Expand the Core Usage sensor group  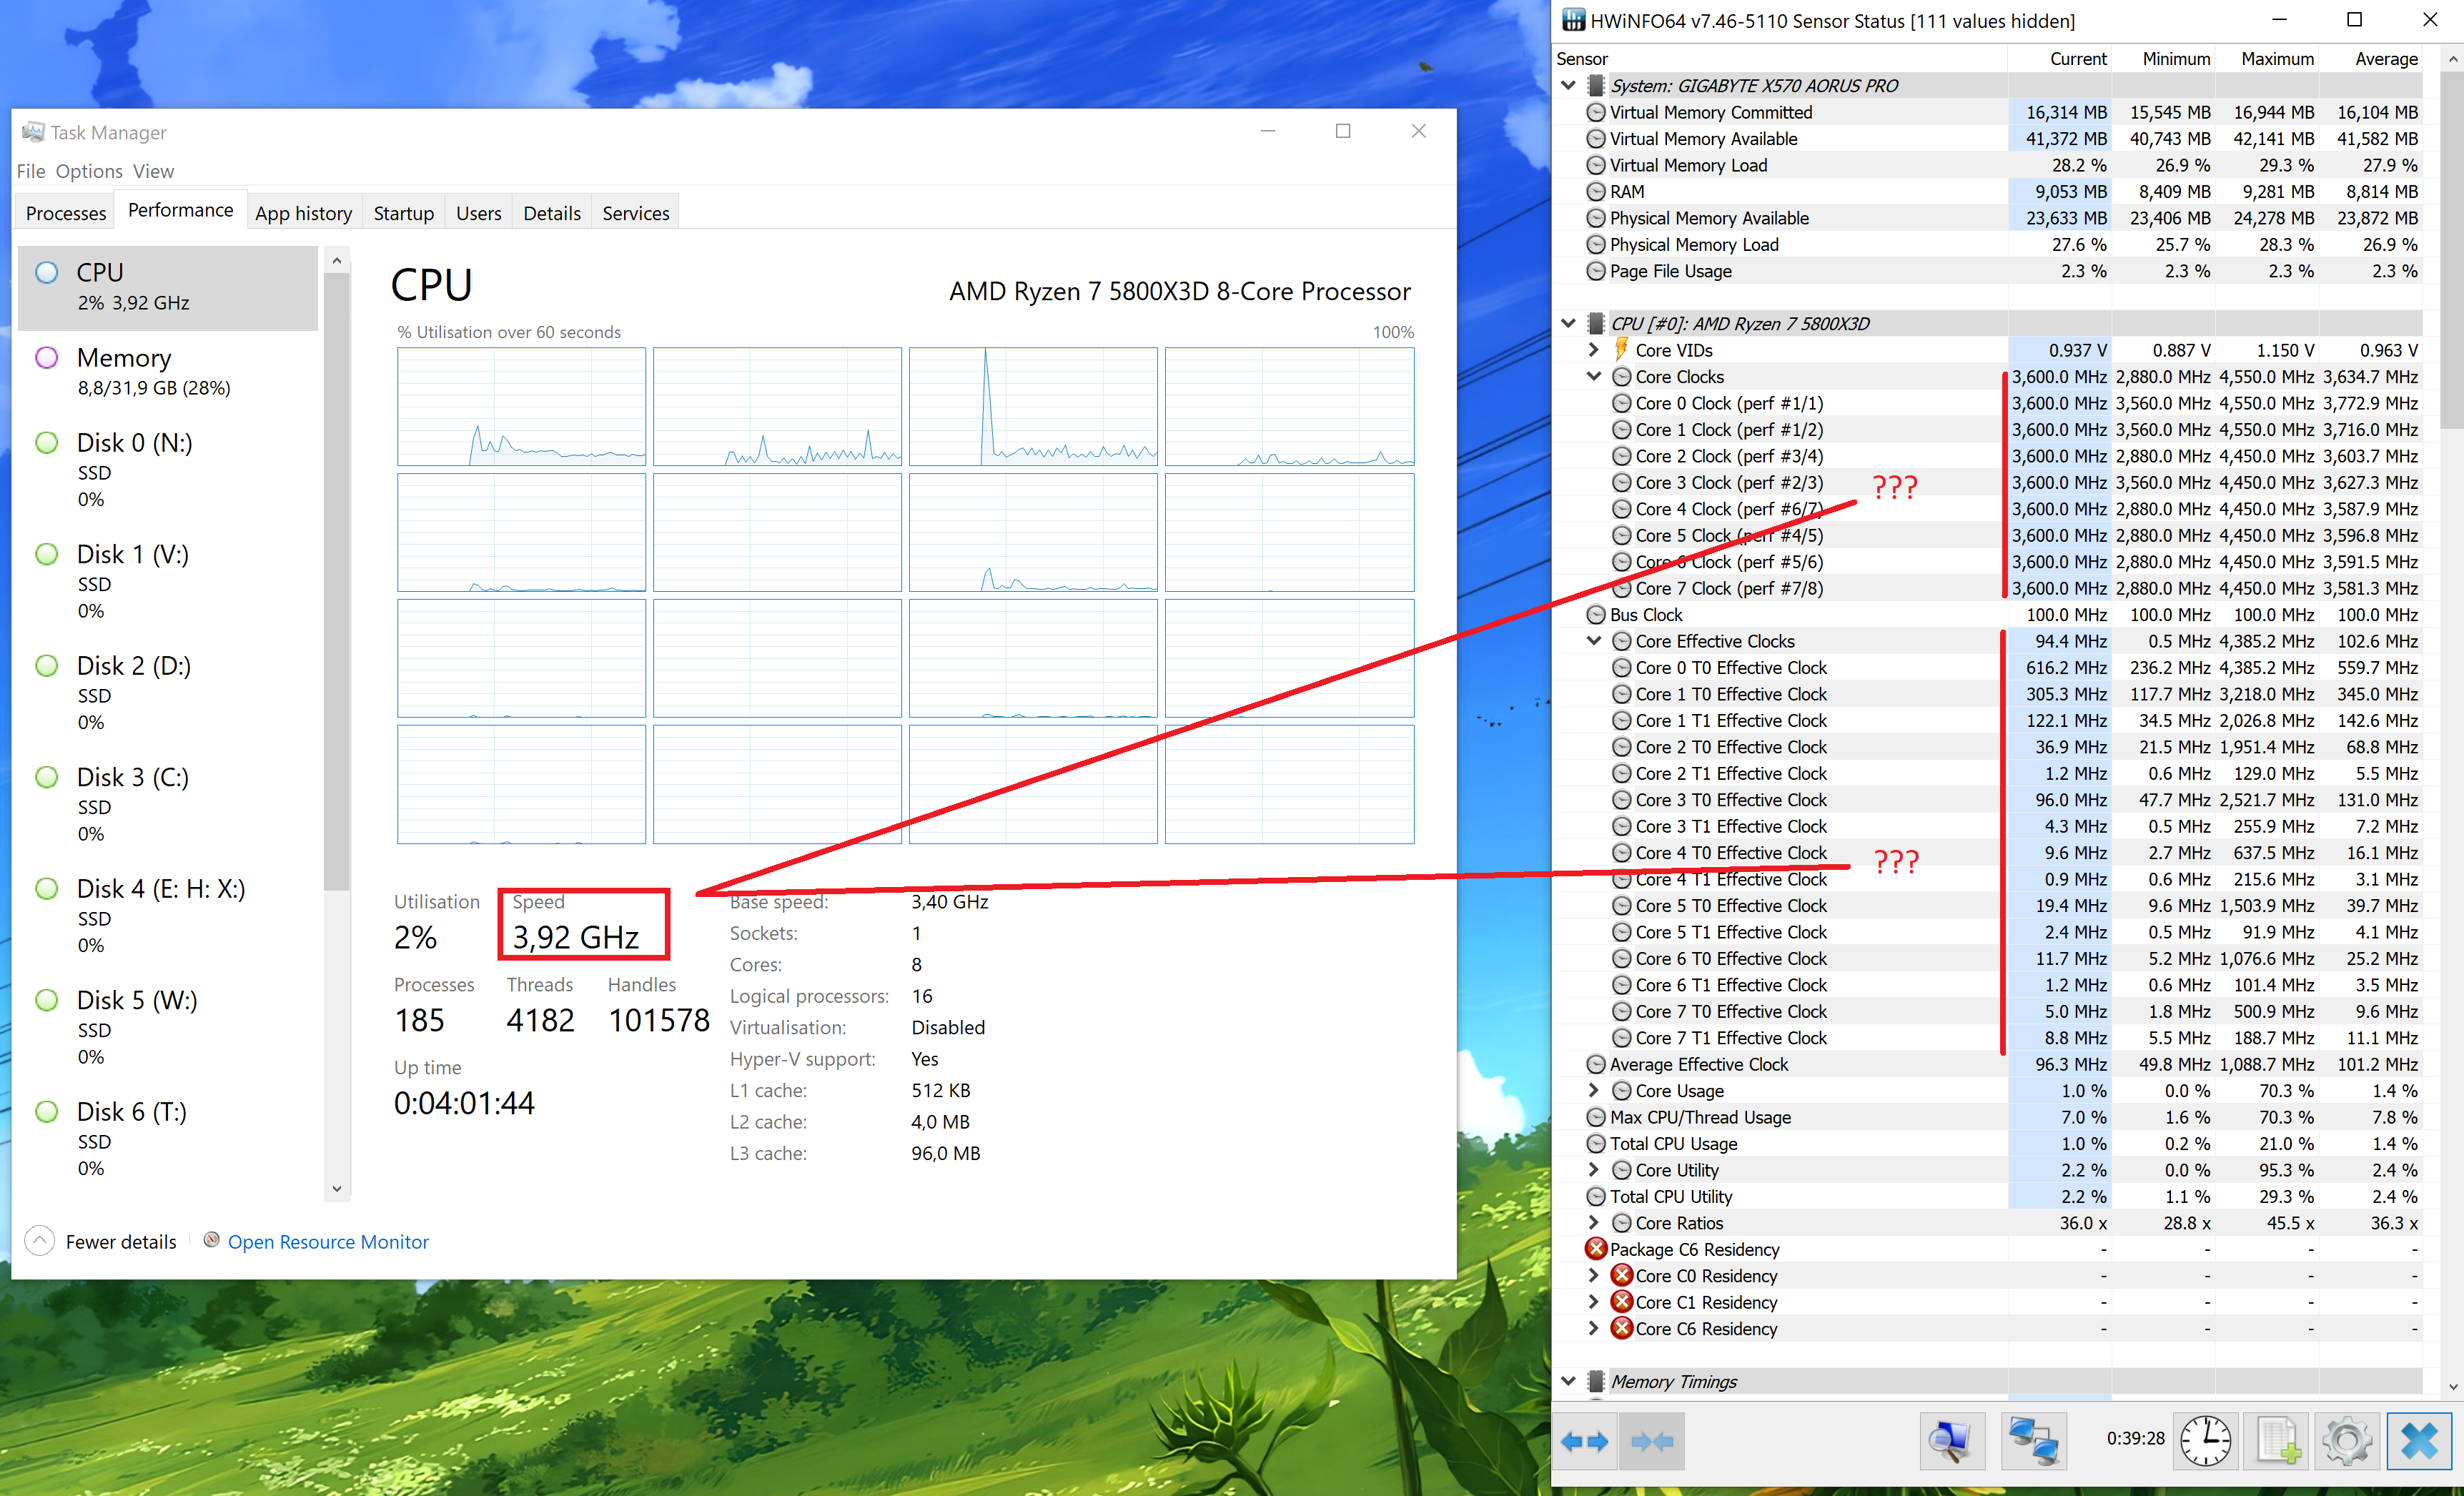point(1594,1091)
